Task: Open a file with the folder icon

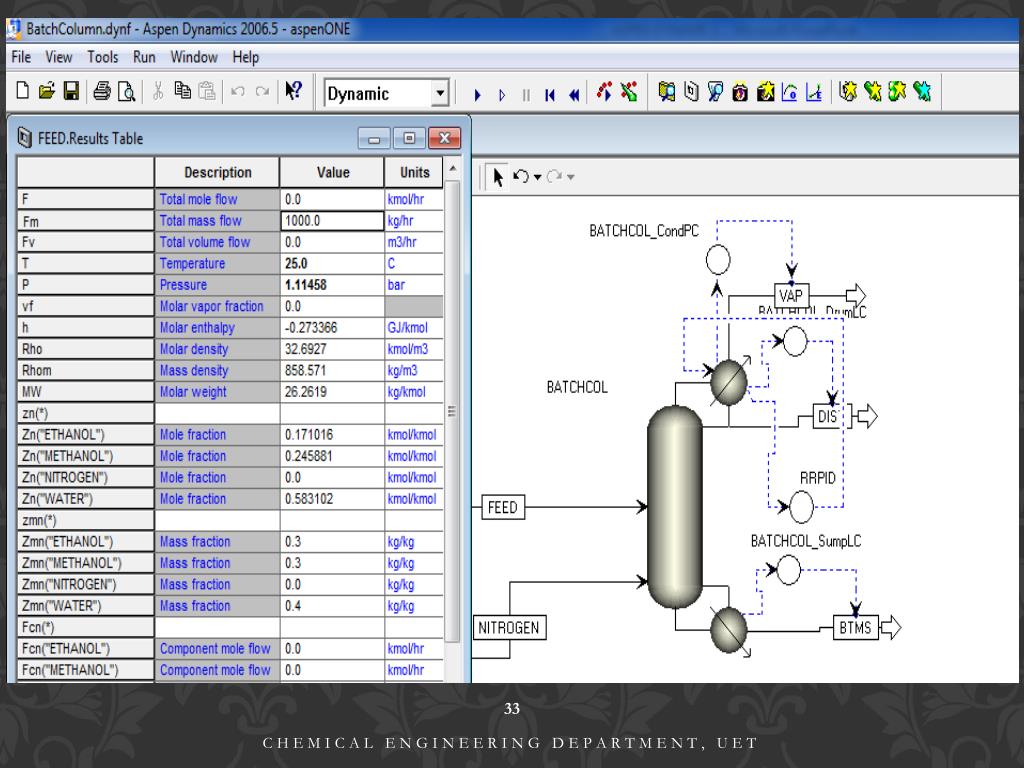Action: click(46, 93)
